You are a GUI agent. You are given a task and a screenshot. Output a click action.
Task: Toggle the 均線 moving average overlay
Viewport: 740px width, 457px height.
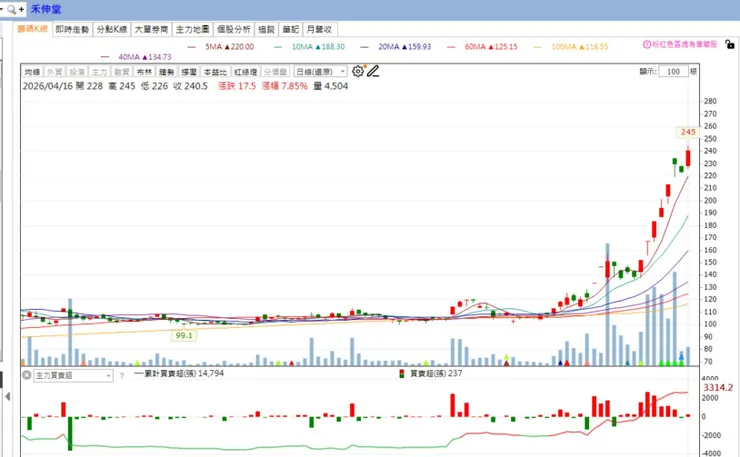(x=33, y=72)
